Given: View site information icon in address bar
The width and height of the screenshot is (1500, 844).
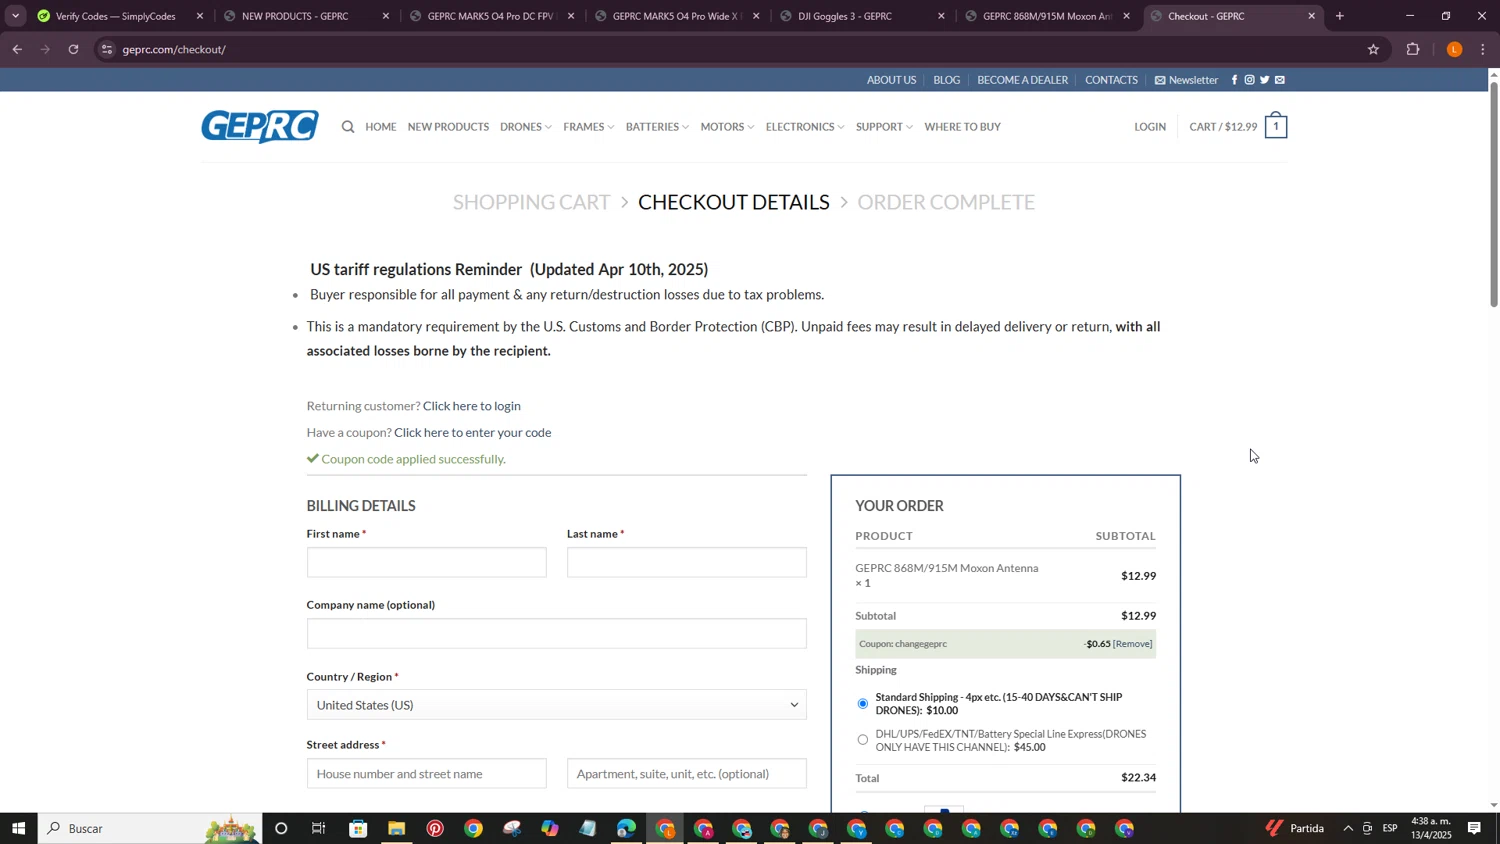Looking at the screenshot, I should coord(107,49).
